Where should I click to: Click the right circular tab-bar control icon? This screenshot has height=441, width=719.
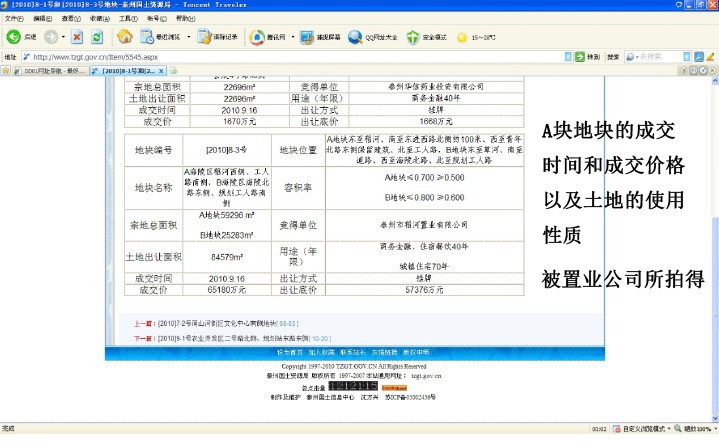click(x=703, y=71)
